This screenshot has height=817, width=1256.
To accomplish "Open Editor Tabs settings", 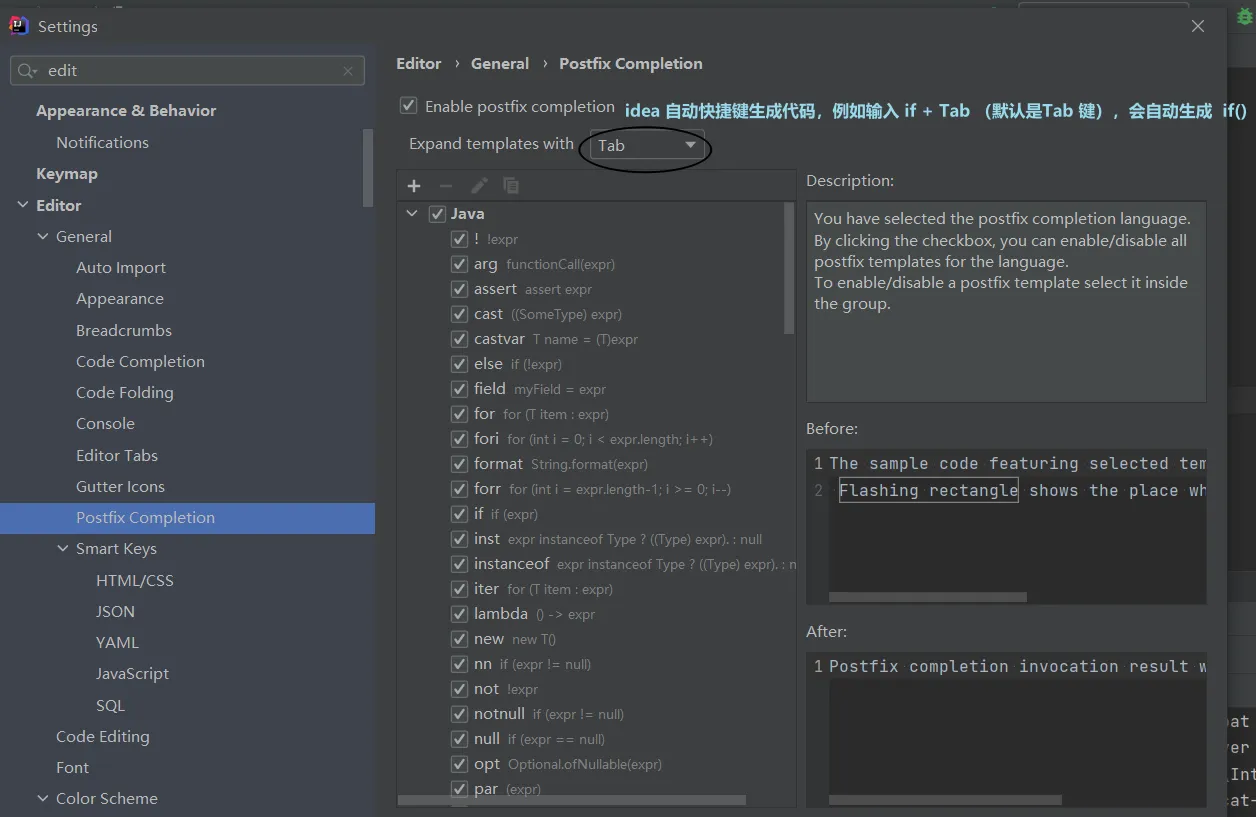I will pyautogui.click(x=117, y=456).
